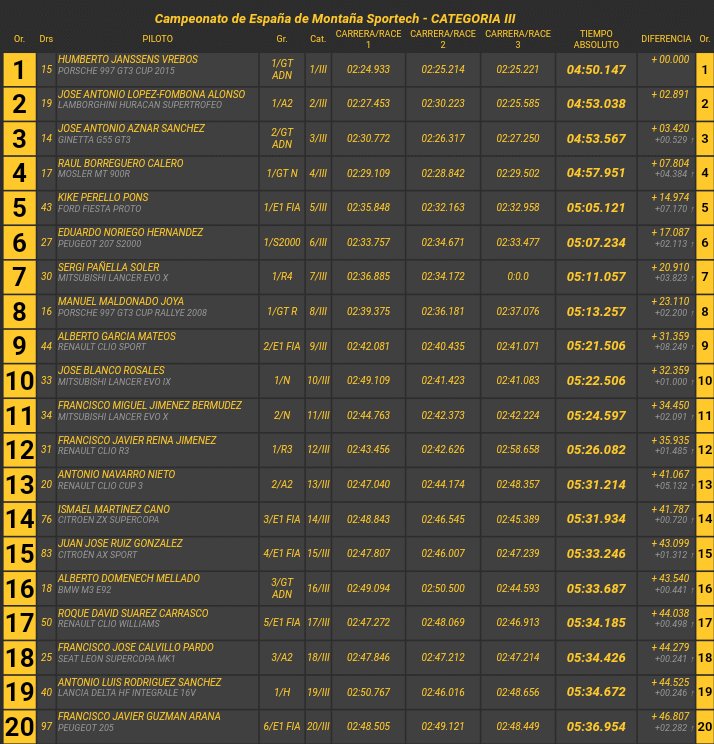Image resolution: width=714 pixels, height=744 pixels.
Task: Click driver JOSE BLANCO ROSALES
Action: tap(111, 371)
